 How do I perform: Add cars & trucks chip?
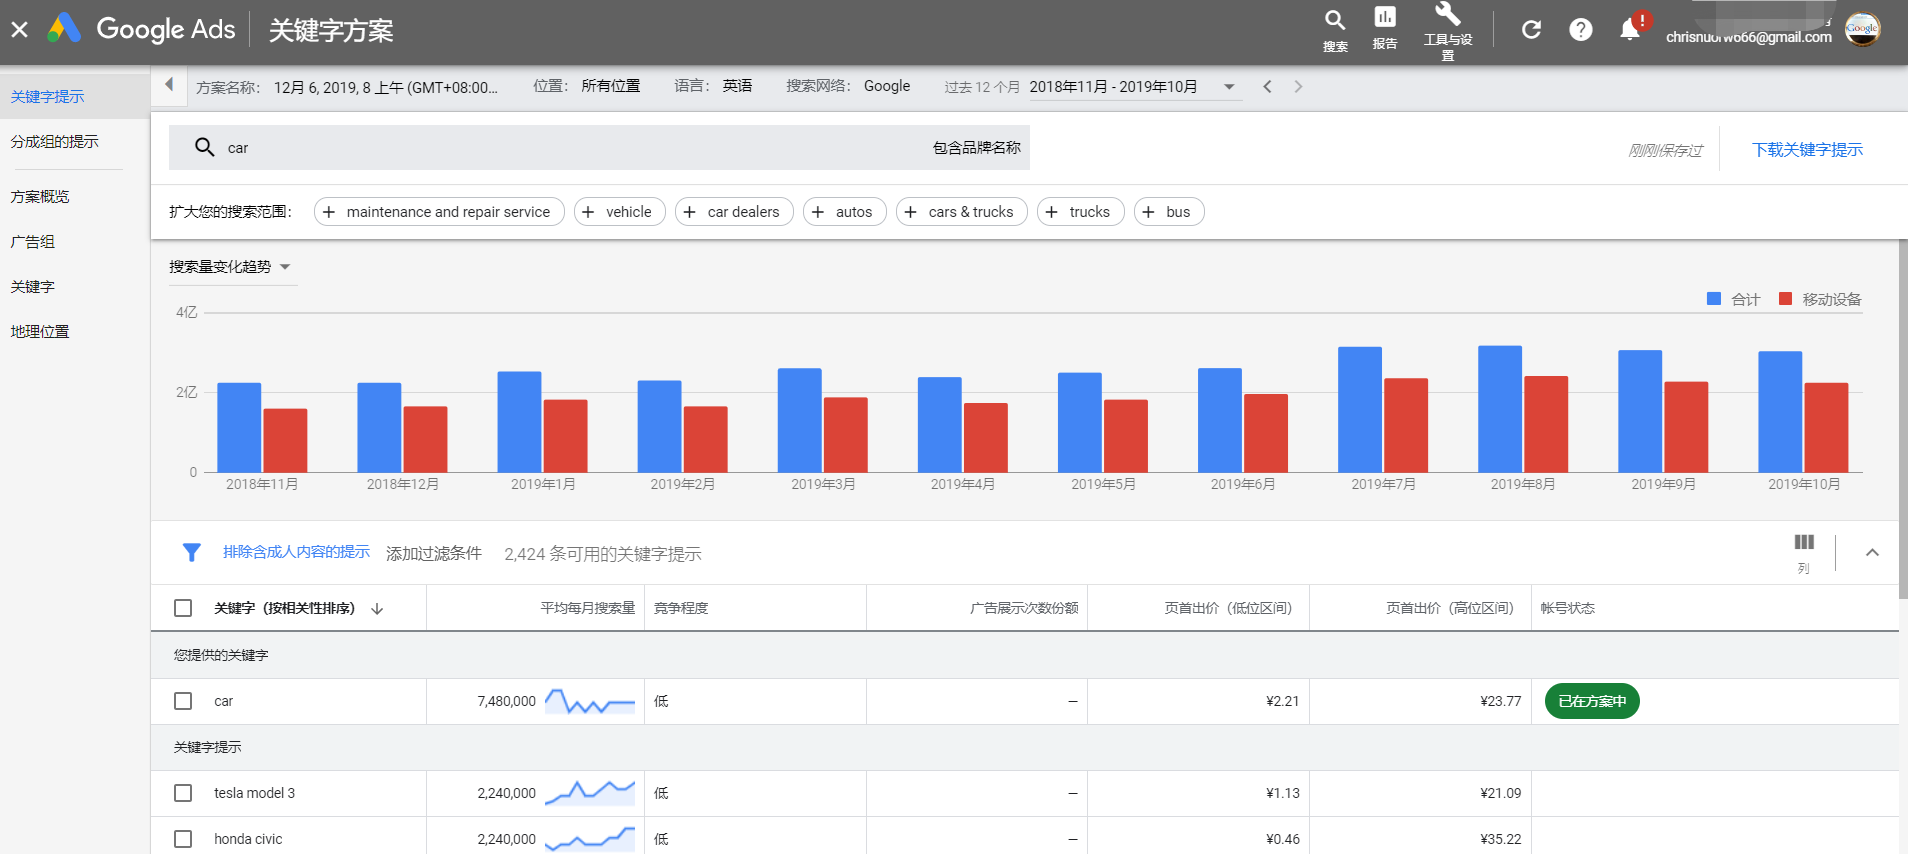click(962, 212)
